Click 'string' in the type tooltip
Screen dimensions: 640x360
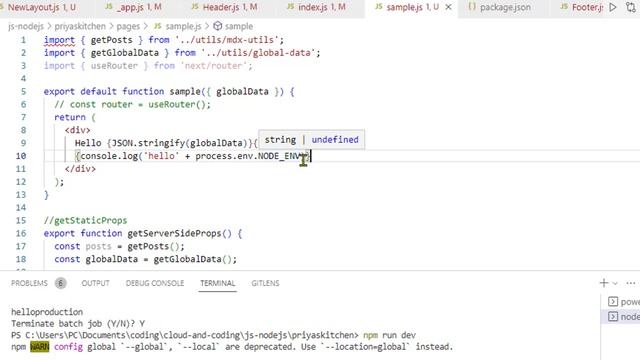pyautogui.click(x=280, y=140)
